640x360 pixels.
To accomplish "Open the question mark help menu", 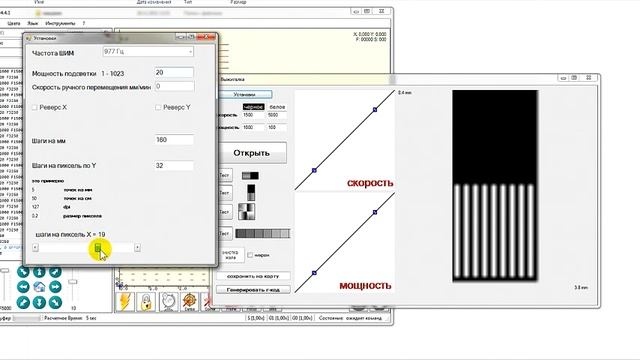I will click(x=84, y=23).
